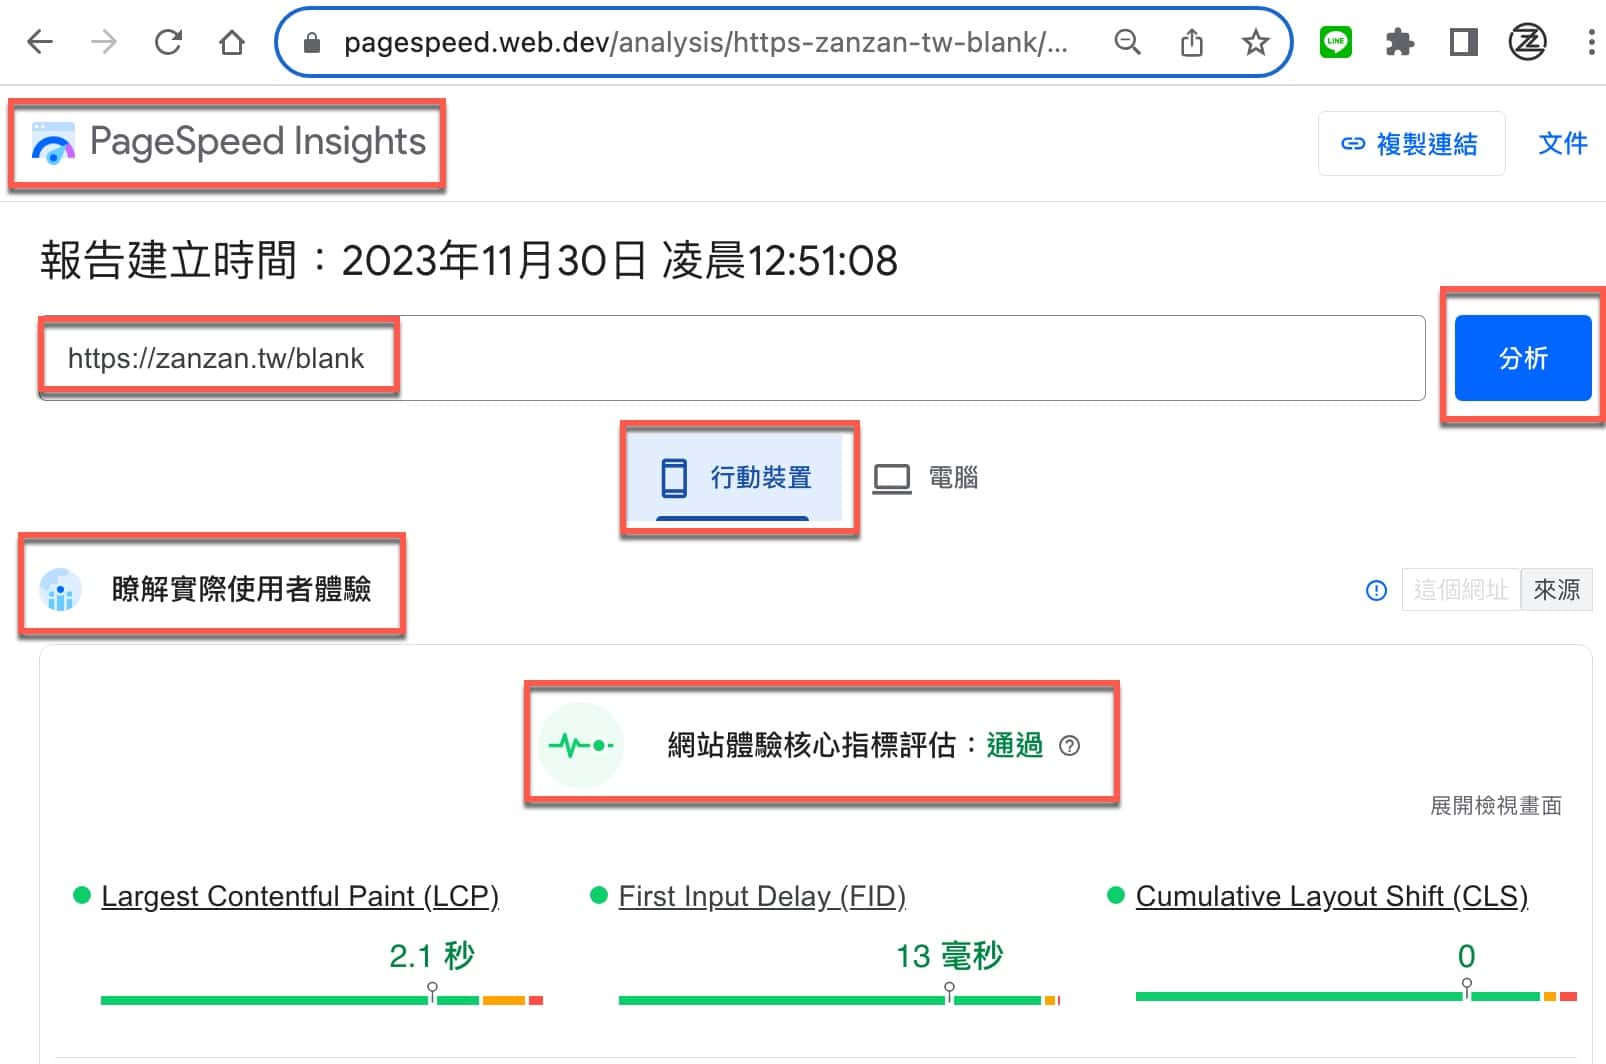Click the blue 分析 button

[1522, 358]
